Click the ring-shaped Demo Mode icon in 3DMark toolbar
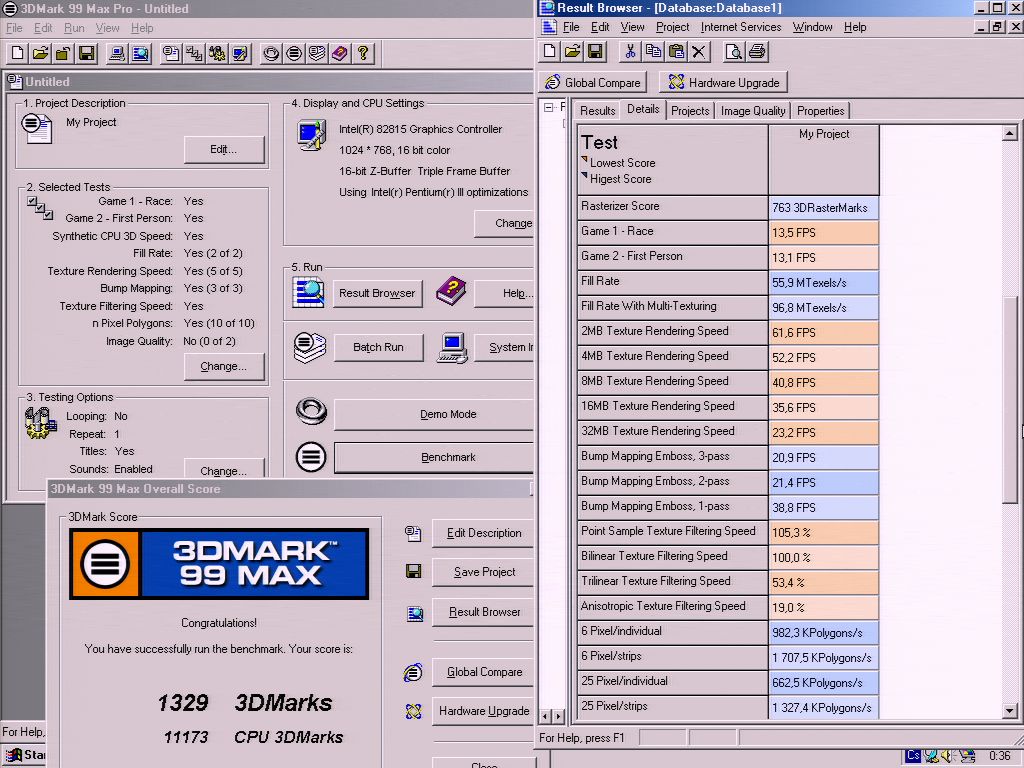 pos(272,54)
